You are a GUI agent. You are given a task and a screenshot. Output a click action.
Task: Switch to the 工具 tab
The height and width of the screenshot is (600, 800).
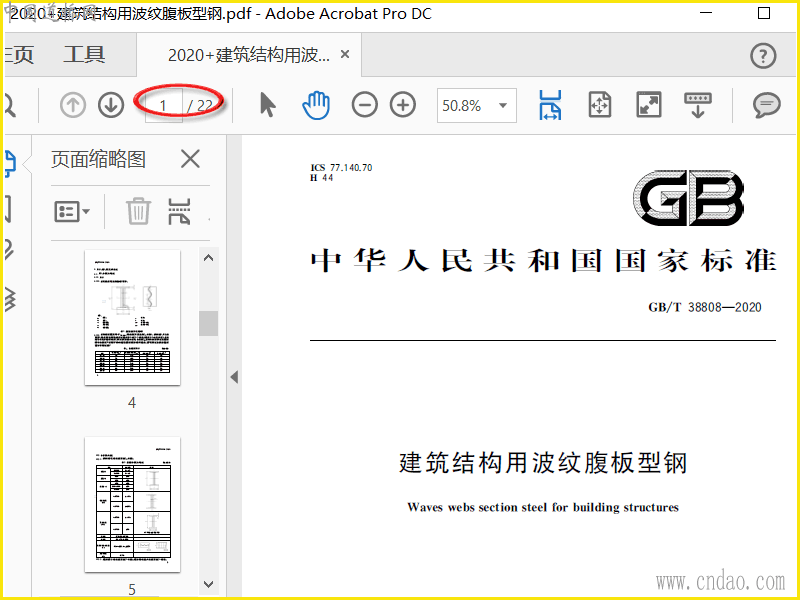tap(84, 55)
